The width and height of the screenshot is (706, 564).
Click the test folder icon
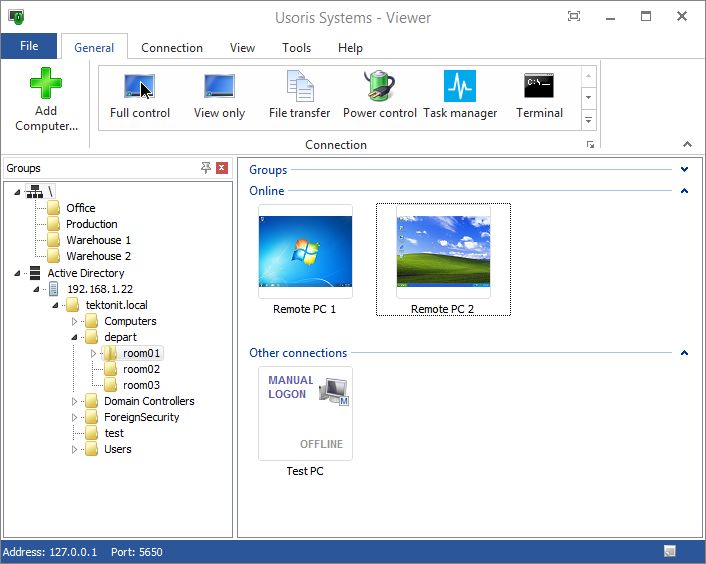click(91, 433)
